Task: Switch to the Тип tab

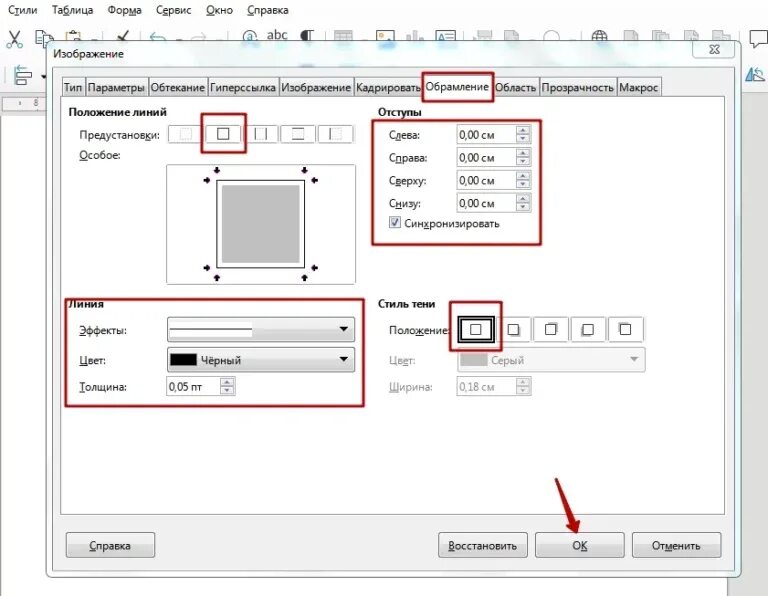Action: coord(73,87)
